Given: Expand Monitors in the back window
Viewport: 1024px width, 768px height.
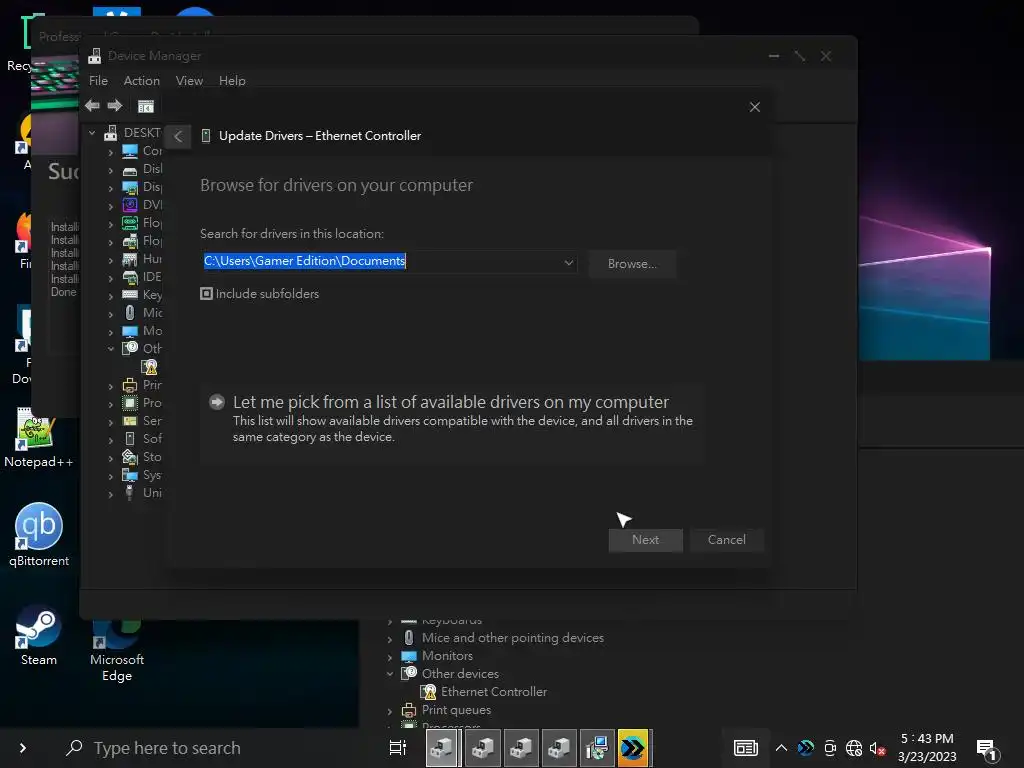Looking at the screenshot, I should coord(390,657).
